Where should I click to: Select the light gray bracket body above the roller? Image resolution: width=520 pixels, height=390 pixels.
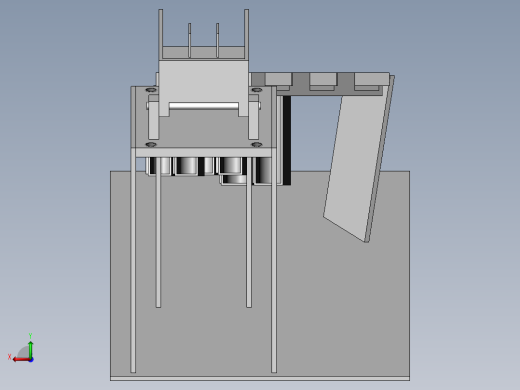(204, 82)
